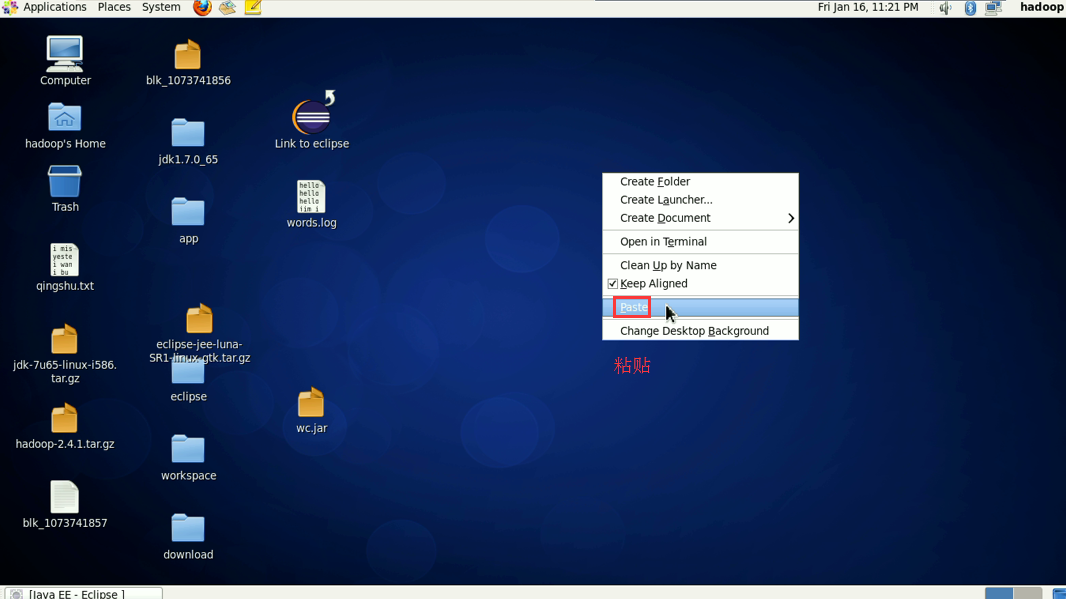Open hadoop's Home folder icon
1066x599 pixels.
[65, 118]
